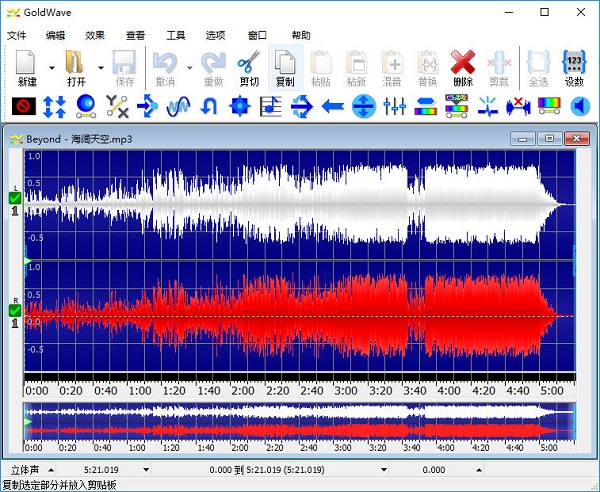Screen dimensions: 600x492
Task: Toggle the right channel green checkbox
Action: coord(15,310)
